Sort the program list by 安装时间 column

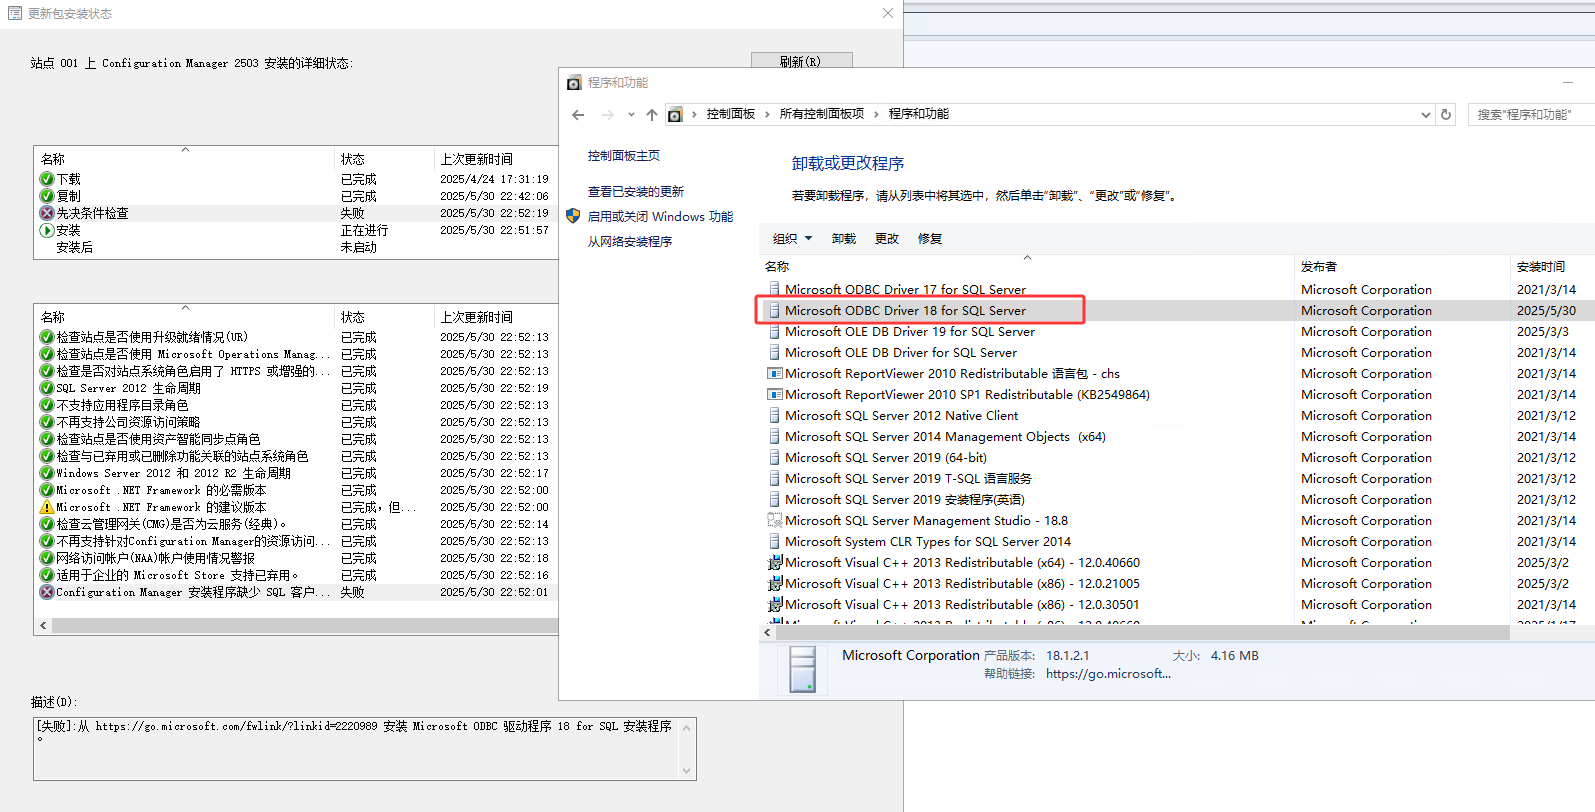tap(1552, 266)
